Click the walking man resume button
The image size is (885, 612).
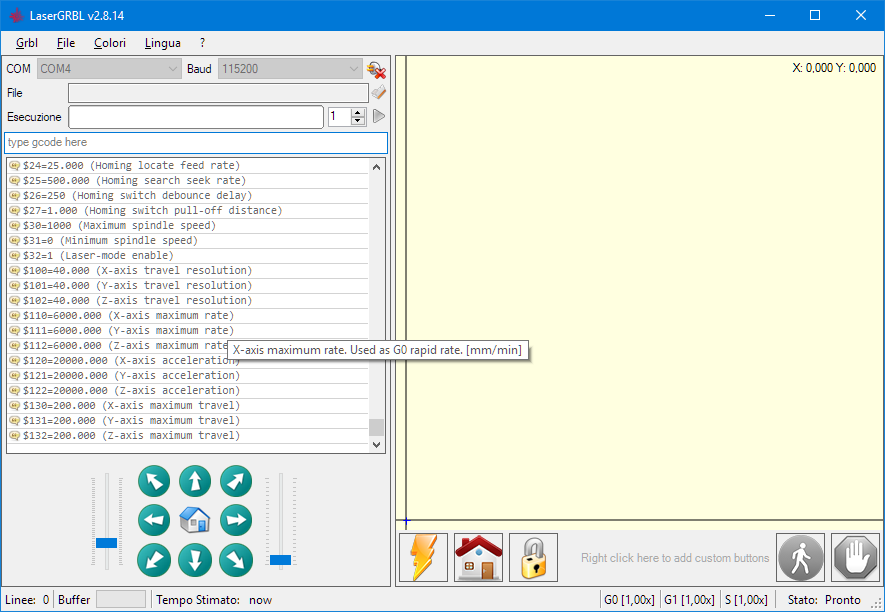800,557
